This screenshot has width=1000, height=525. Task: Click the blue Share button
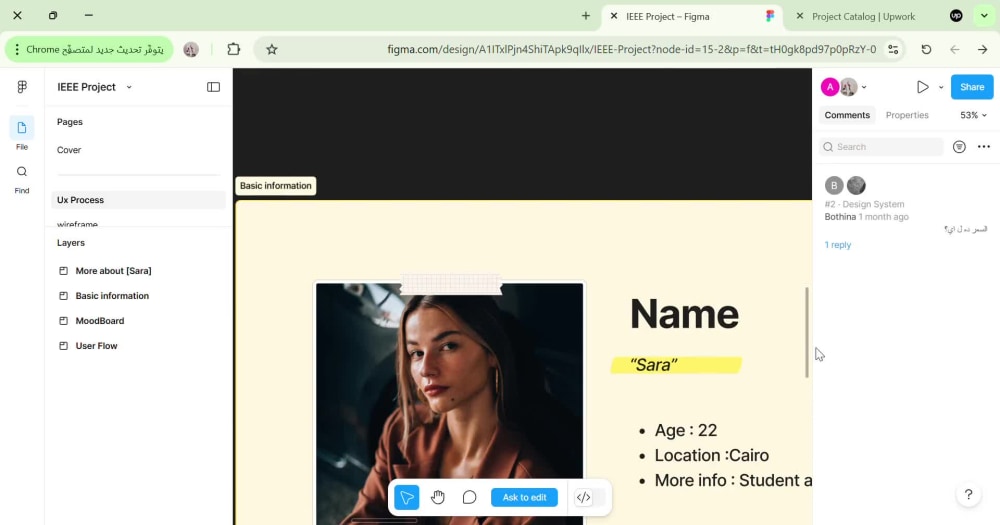(x=972, y=87)
